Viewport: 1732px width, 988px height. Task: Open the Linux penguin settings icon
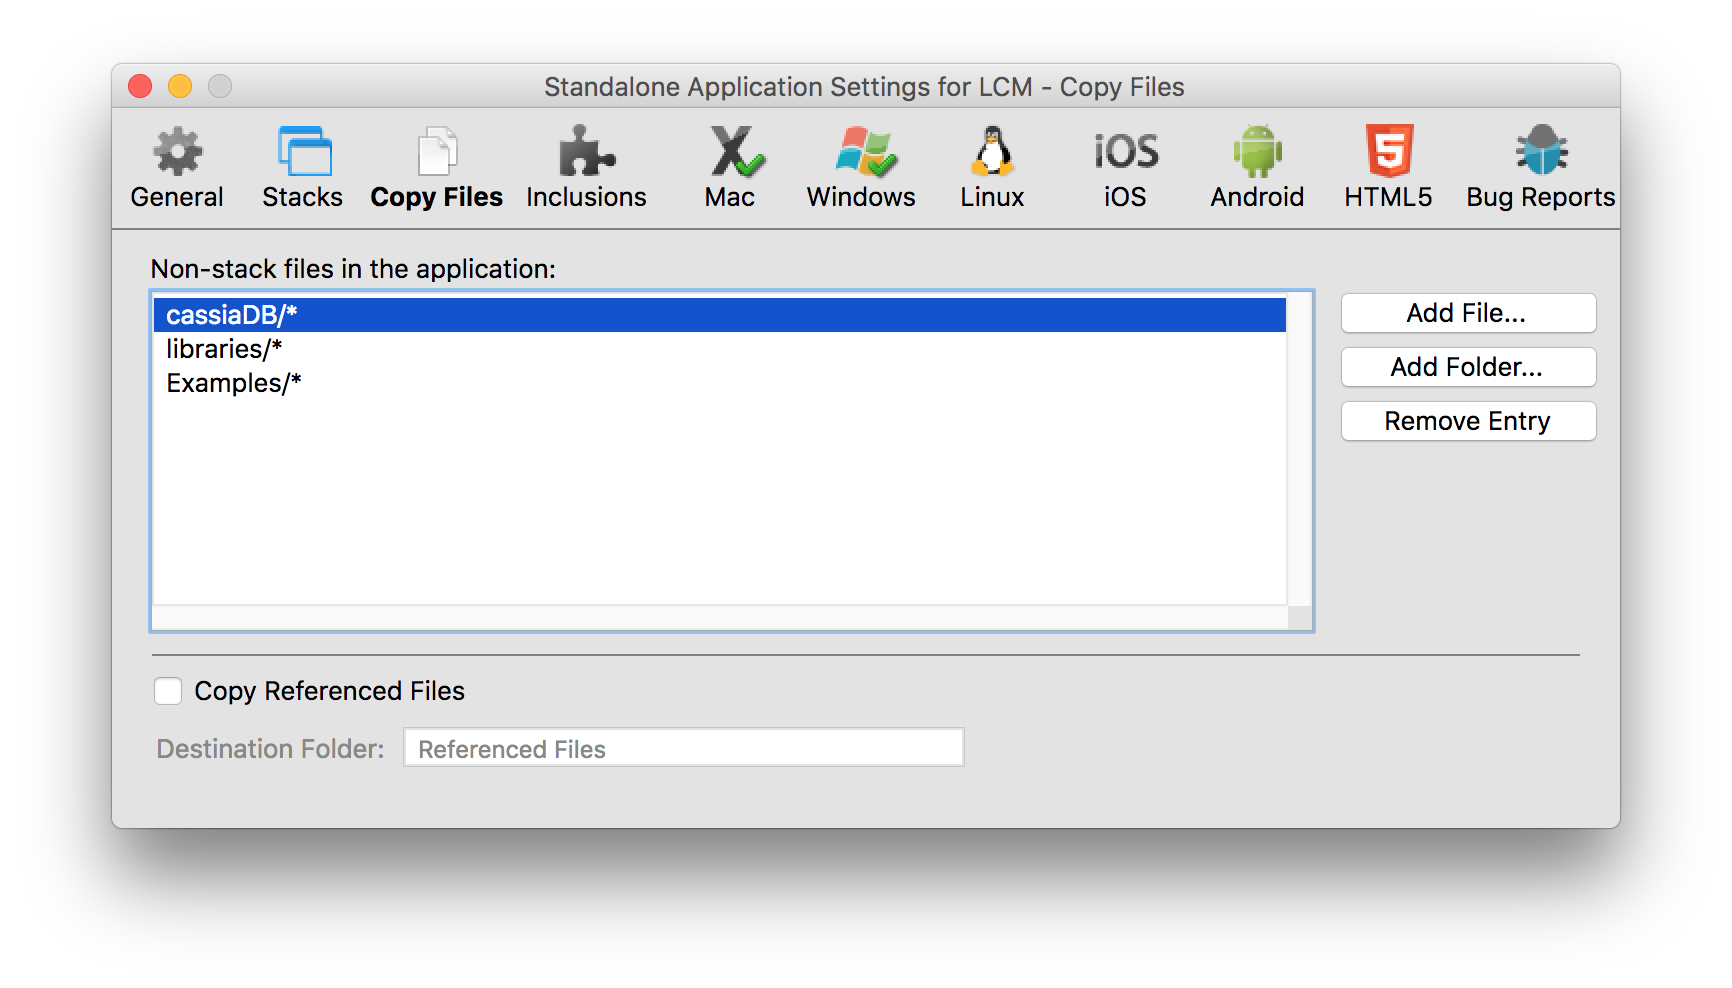[993, 153]
